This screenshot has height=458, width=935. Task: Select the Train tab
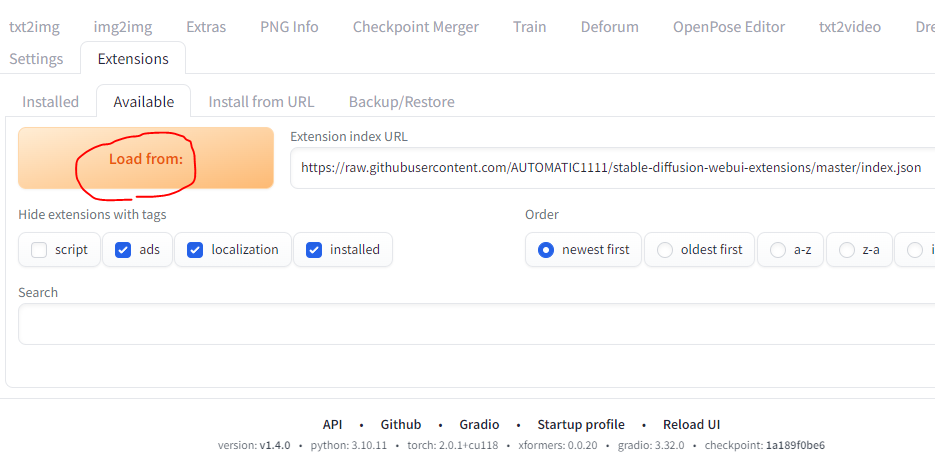pyautogui.click(x=530, y=27)
